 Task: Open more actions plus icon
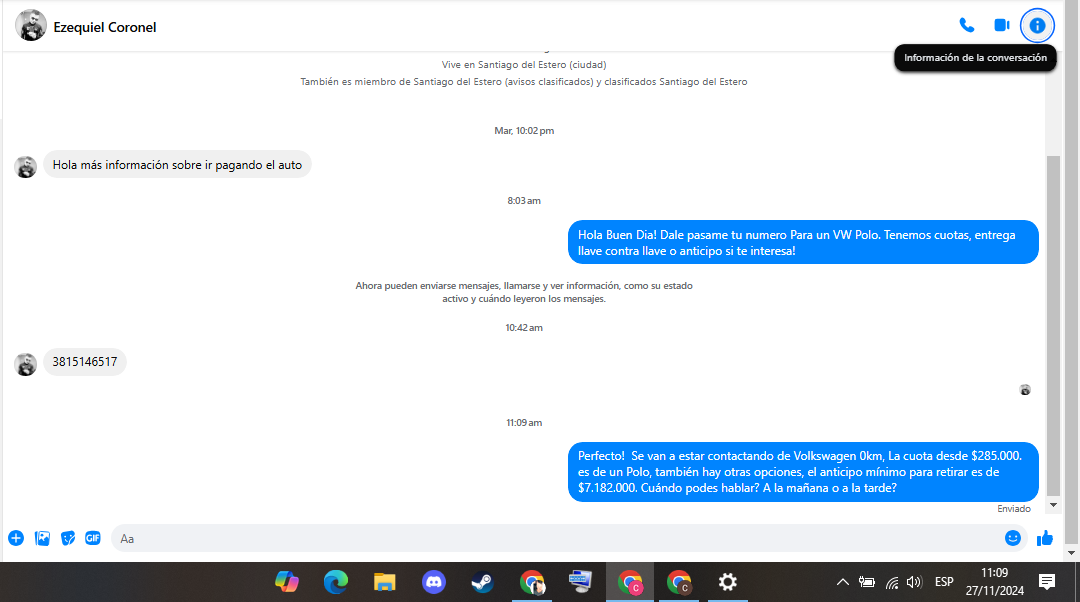[x=16, y=538]
